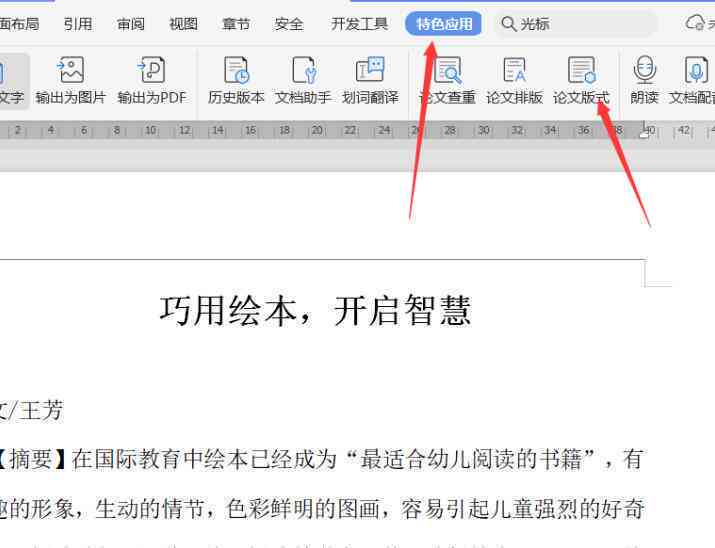Viewport: 715px width, 548px height.
Task: Open 历史版本 tool
Action: click(236, 80)
